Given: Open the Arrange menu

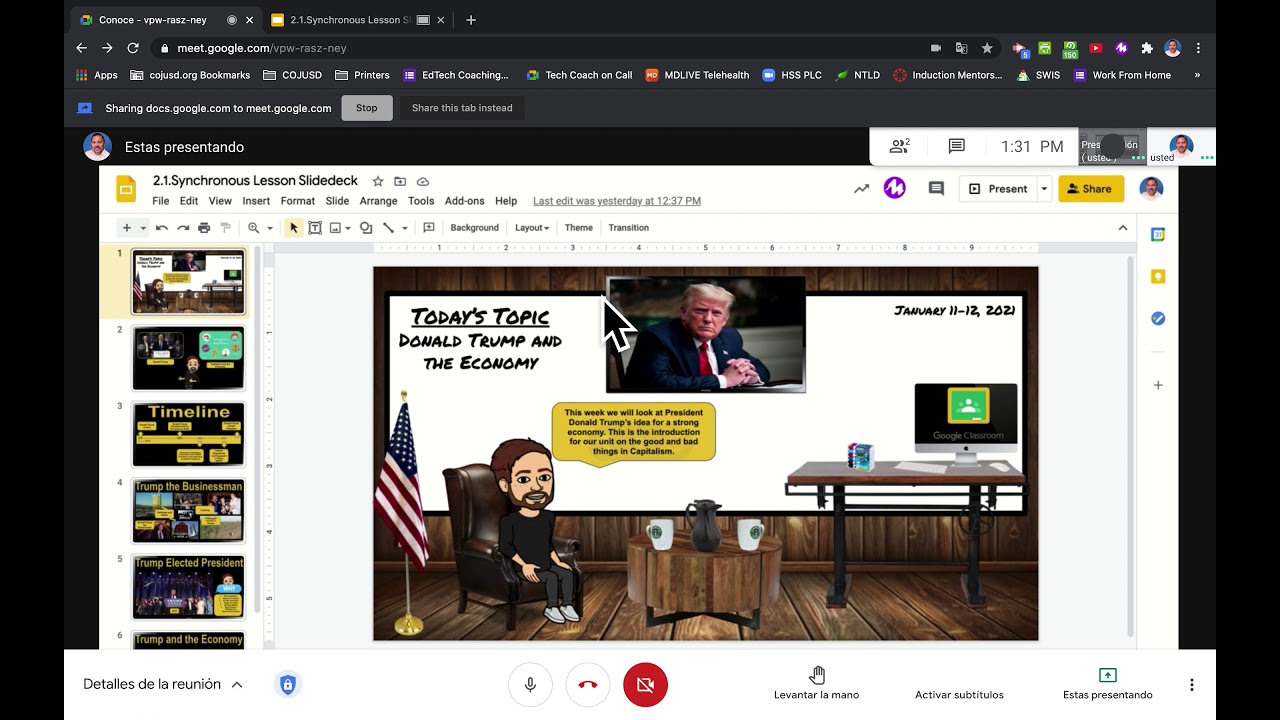Looking at the screenshot, I should click(x=378, y=201).
